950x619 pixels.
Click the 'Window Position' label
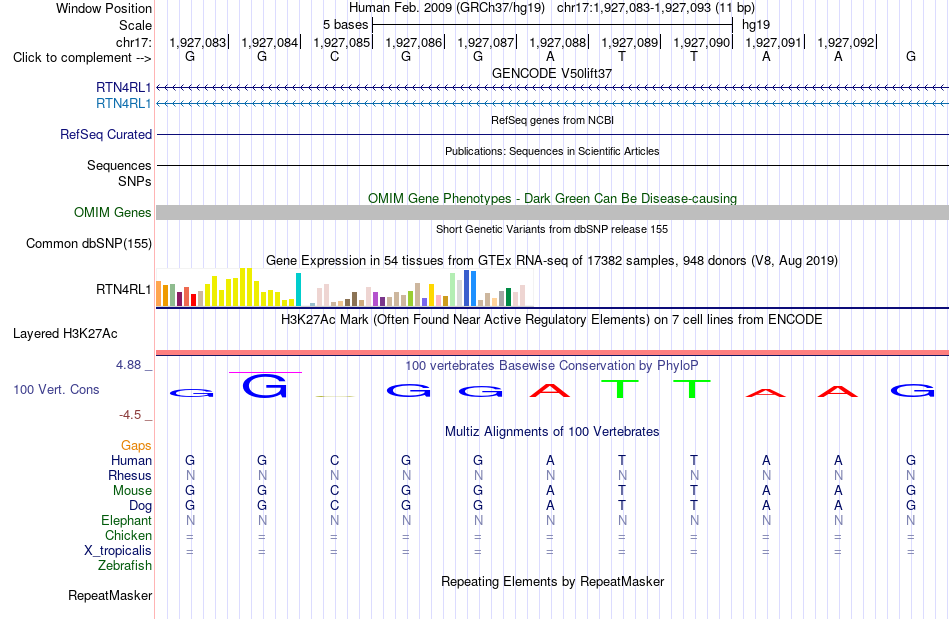pyautogui.click(x=104, y=8)
